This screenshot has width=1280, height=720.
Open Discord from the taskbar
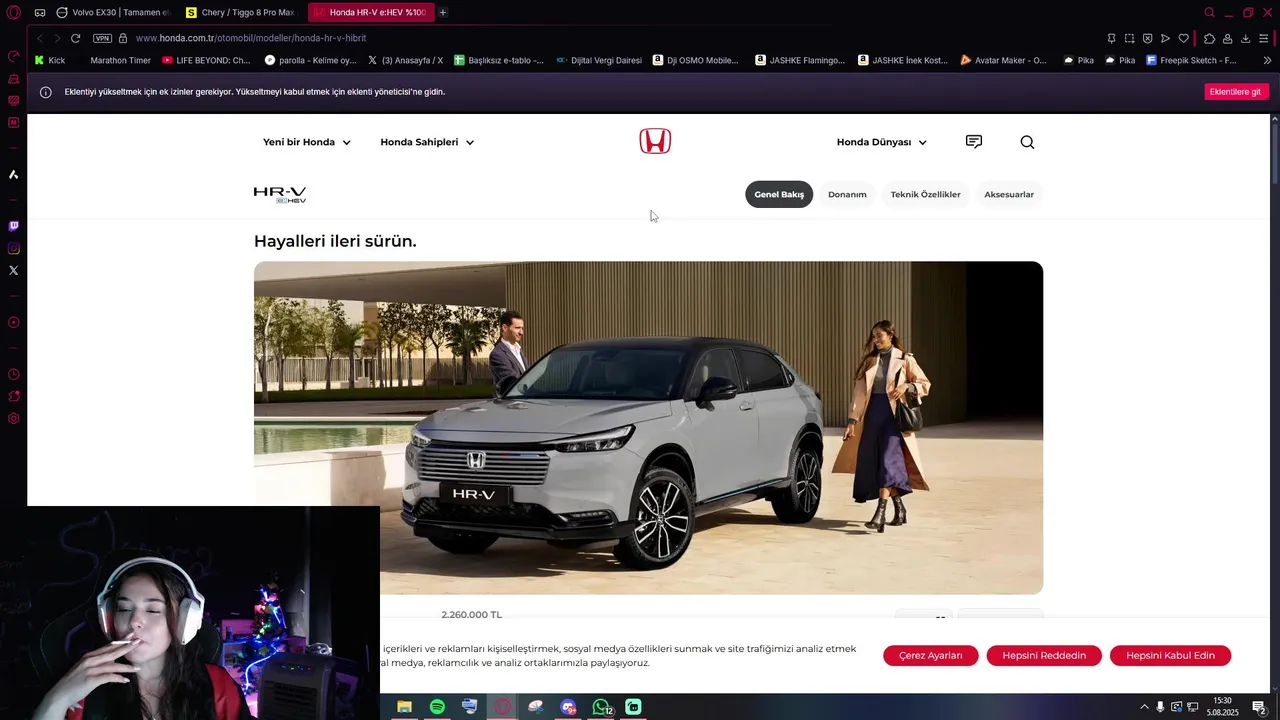click(568, 707)
